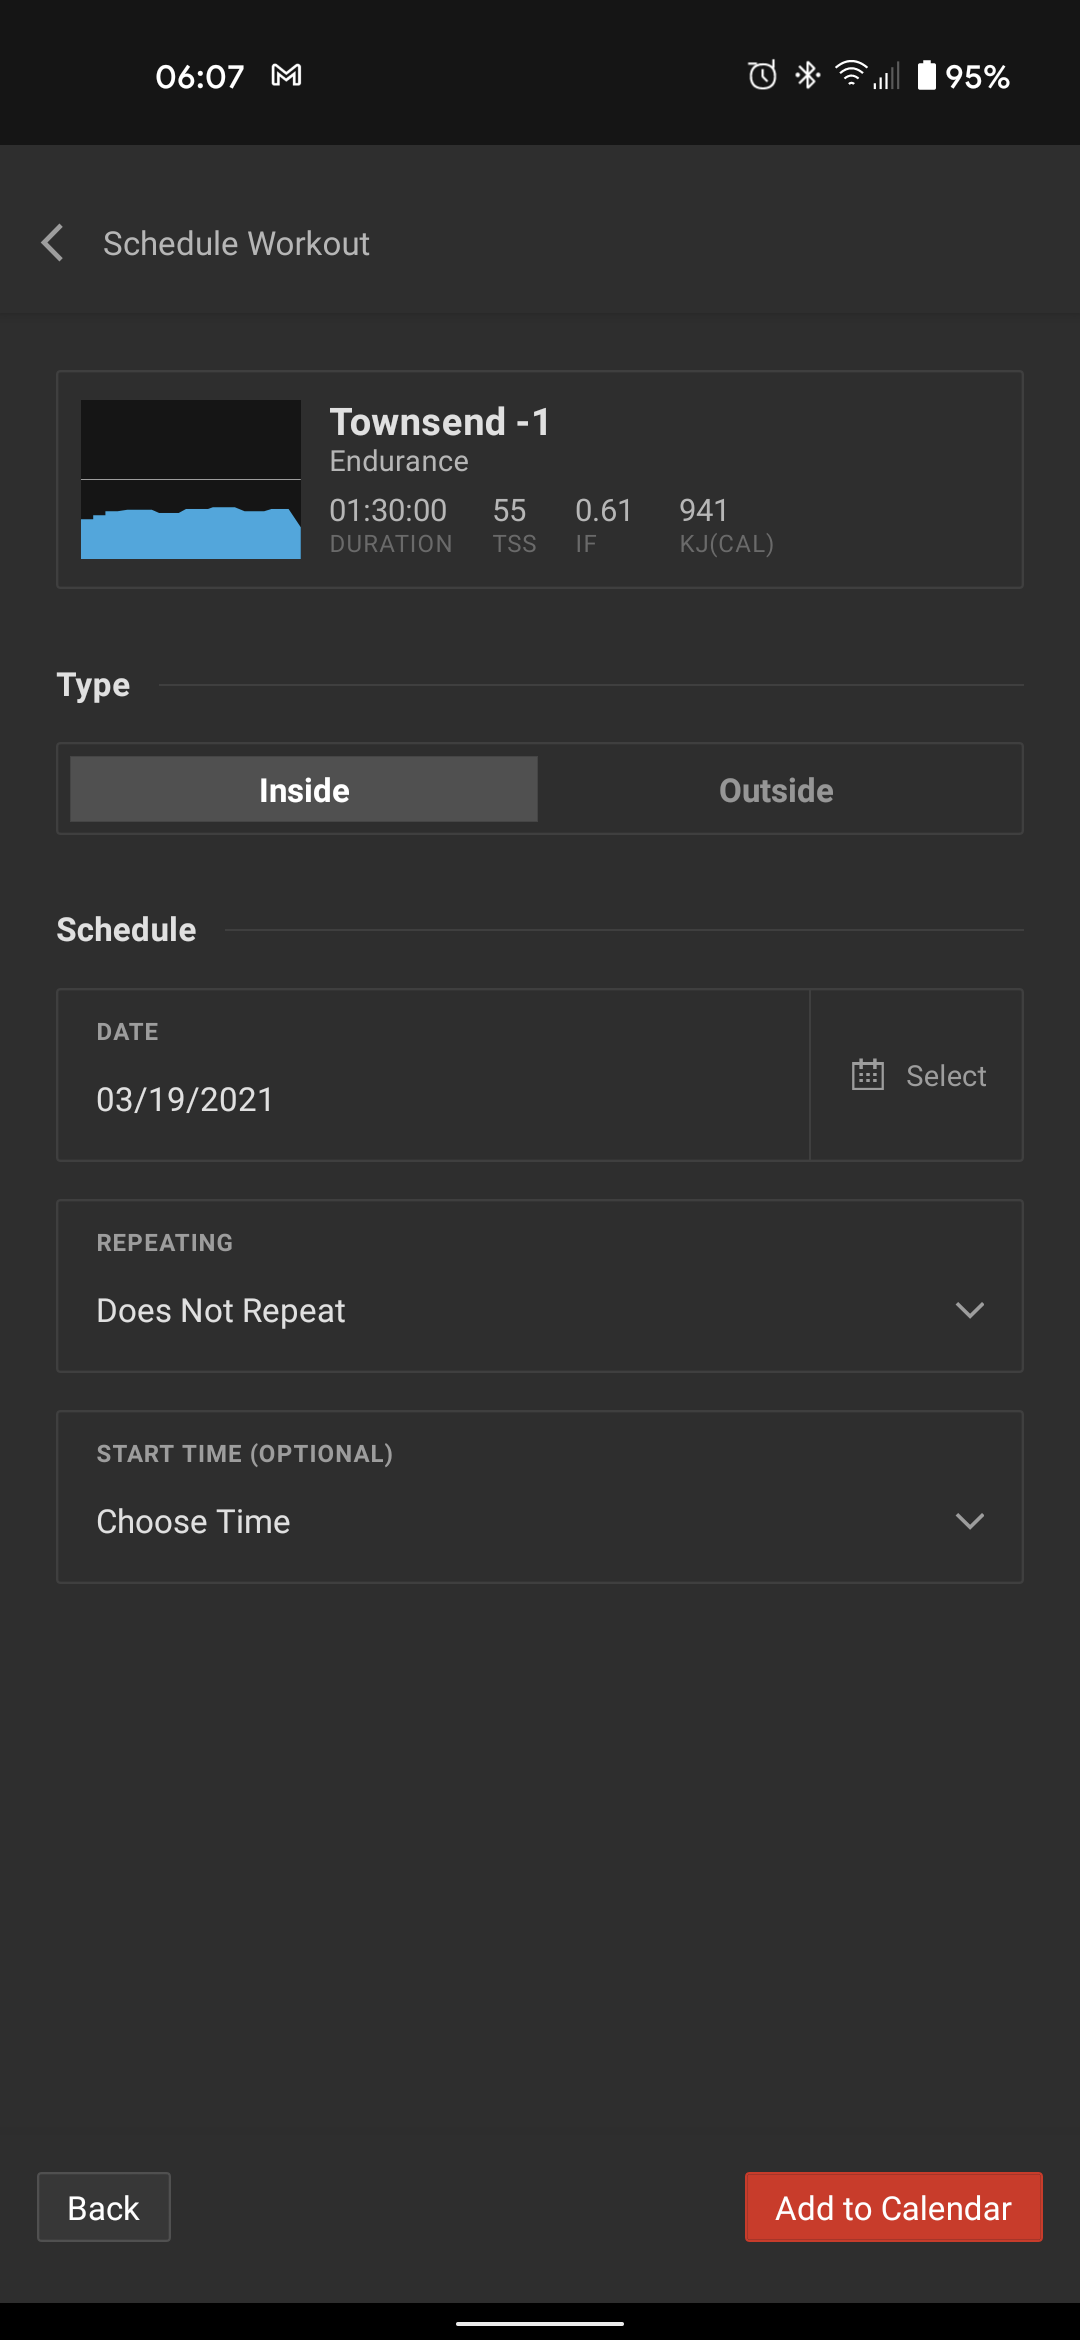This screenshot has height=2340, width=1080.
Task: Open the calendar icon next to Select
Action: 867,1075
